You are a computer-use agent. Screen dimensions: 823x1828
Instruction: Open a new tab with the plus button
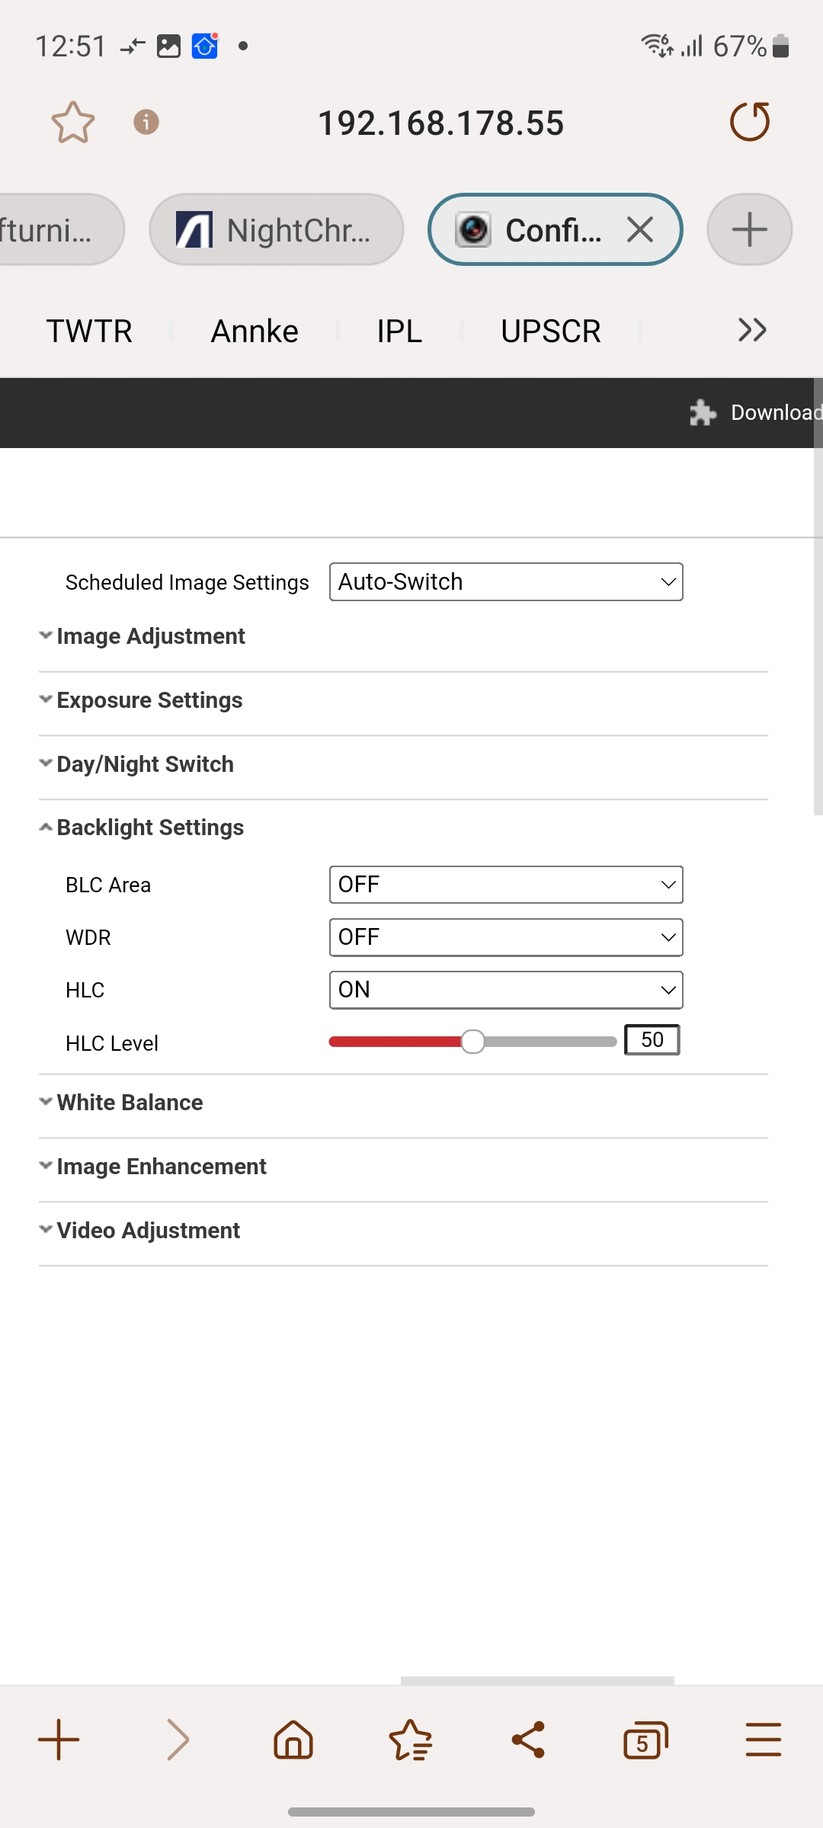749,229
